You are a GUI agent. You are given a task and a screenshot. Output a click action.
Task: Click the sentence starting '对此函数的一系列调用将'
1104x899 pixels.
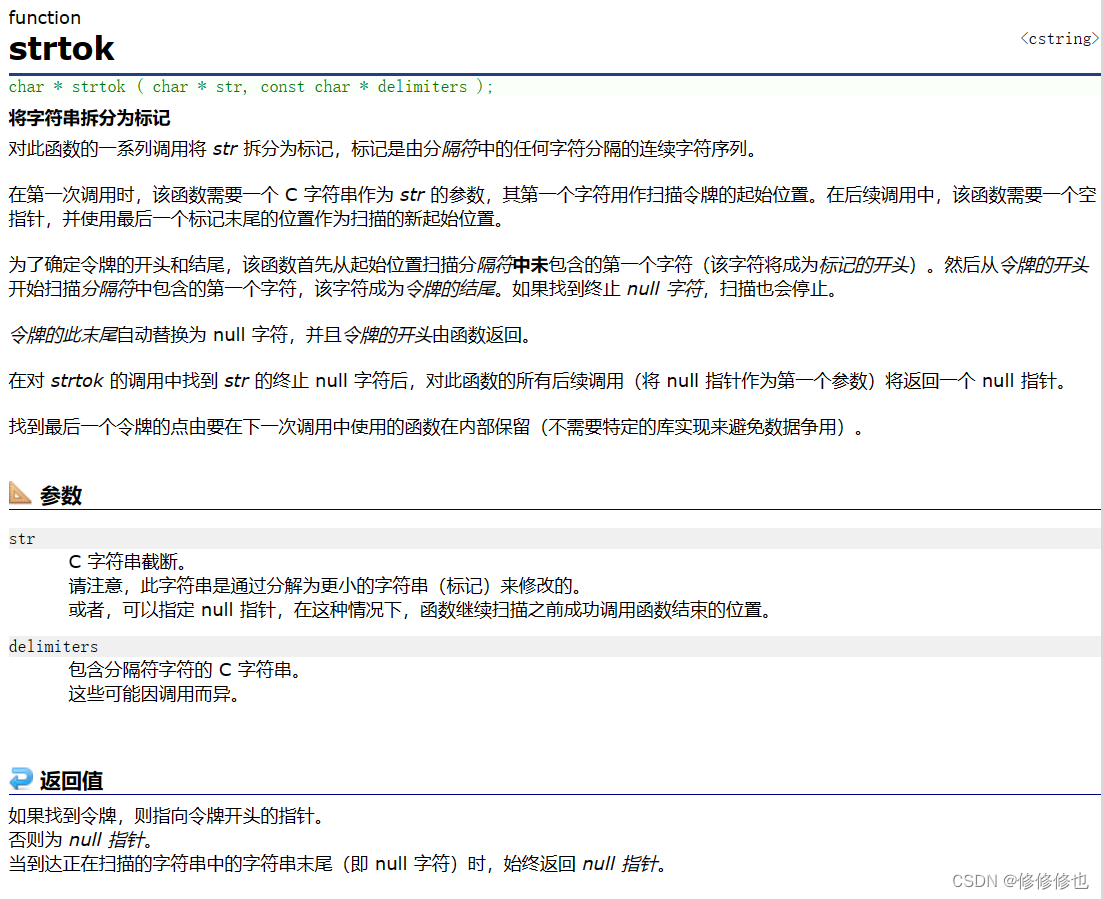[x=384, y=149]
